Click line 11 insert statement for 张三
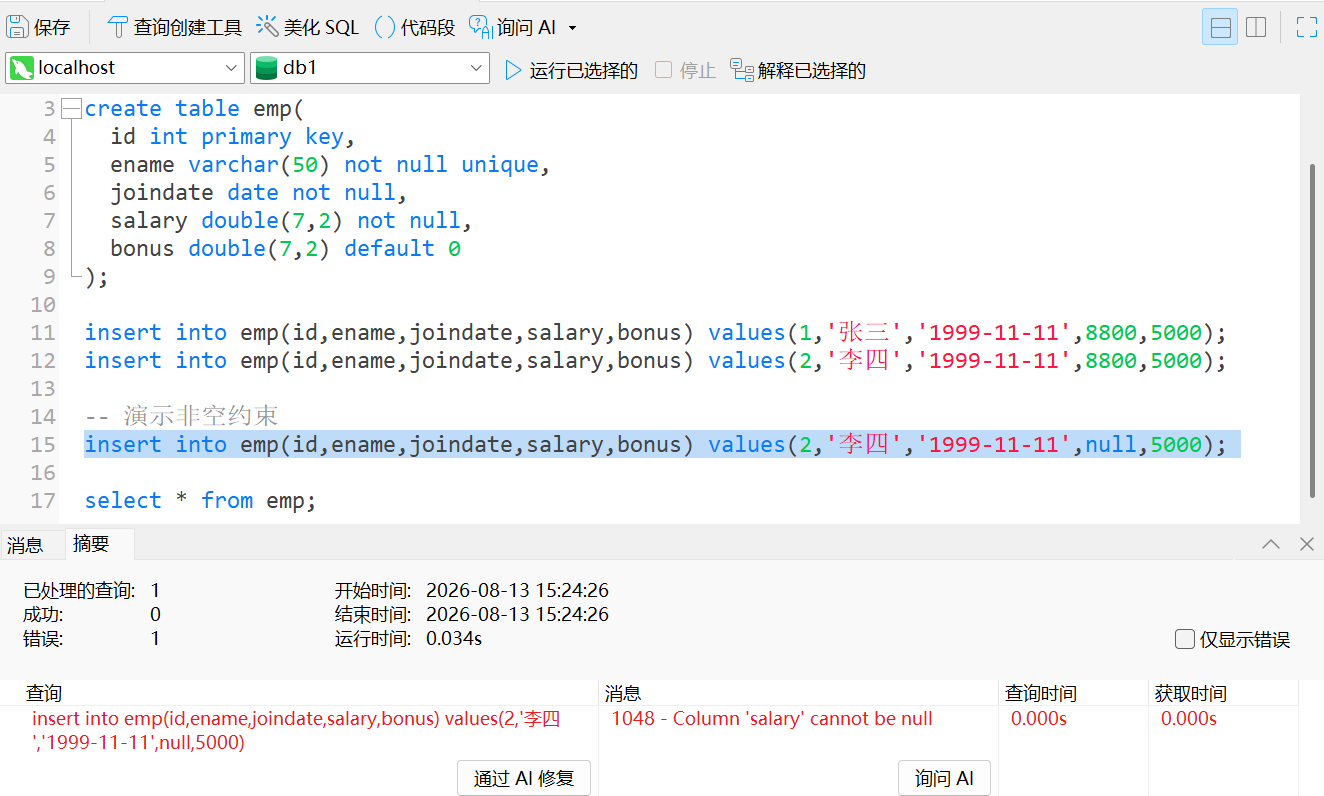This screenshot has width=1324, height=796. click(655, 333)
